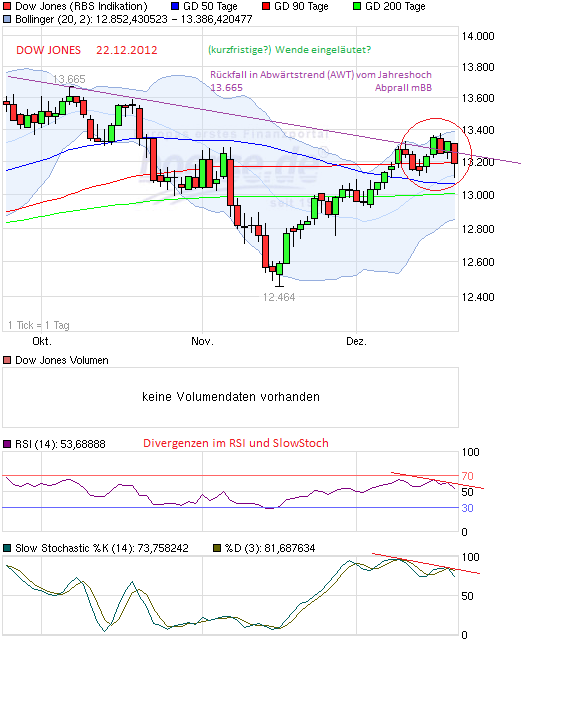Click the RSI '70' level label
This screenshot has height=728, width=582.
click(467, 476)
